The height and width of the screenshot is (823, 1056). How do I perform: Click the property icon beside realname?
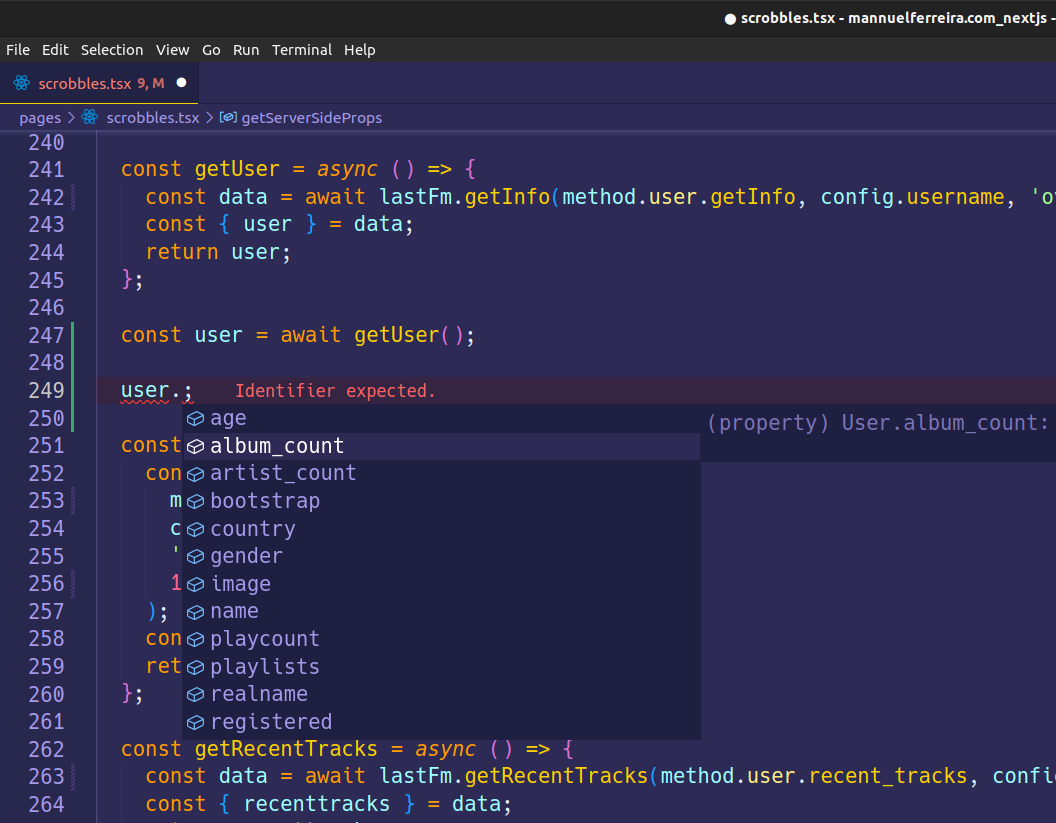[195, 695]
